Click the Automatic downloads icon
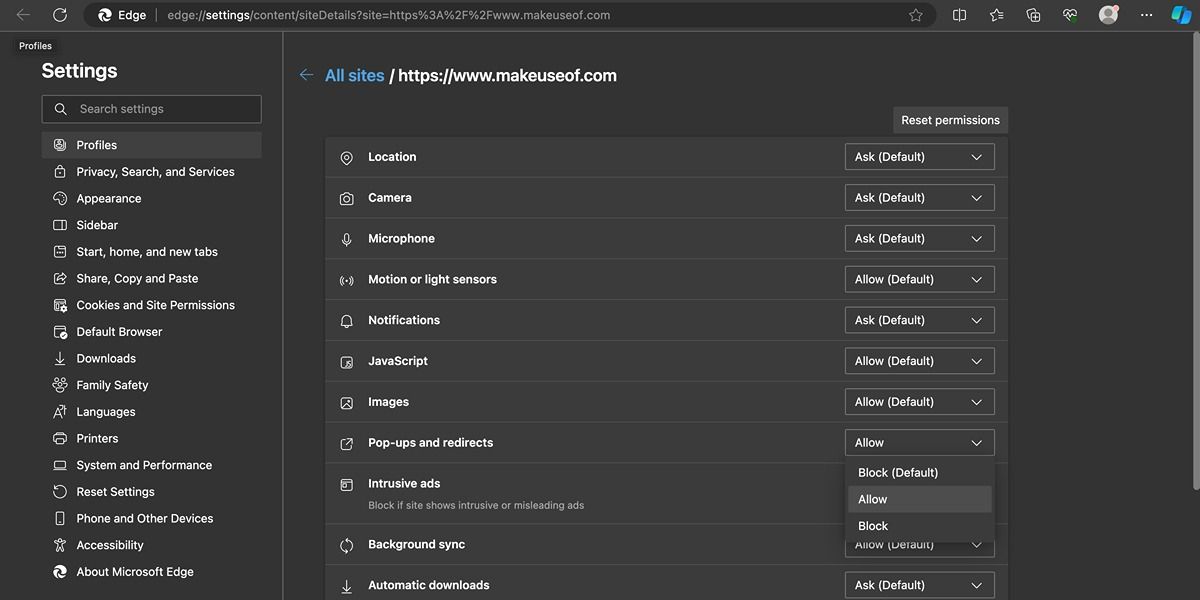Image resolution: width=1200 pixels, height=600 pixels. 346,585
